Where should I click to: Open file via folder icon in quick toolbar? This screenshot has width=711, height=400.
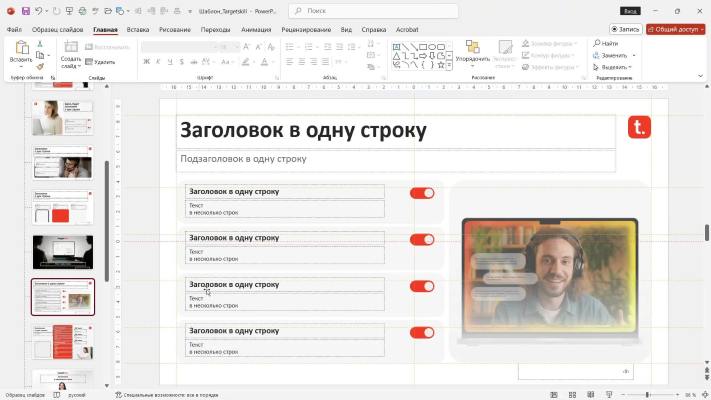(108, 11)
